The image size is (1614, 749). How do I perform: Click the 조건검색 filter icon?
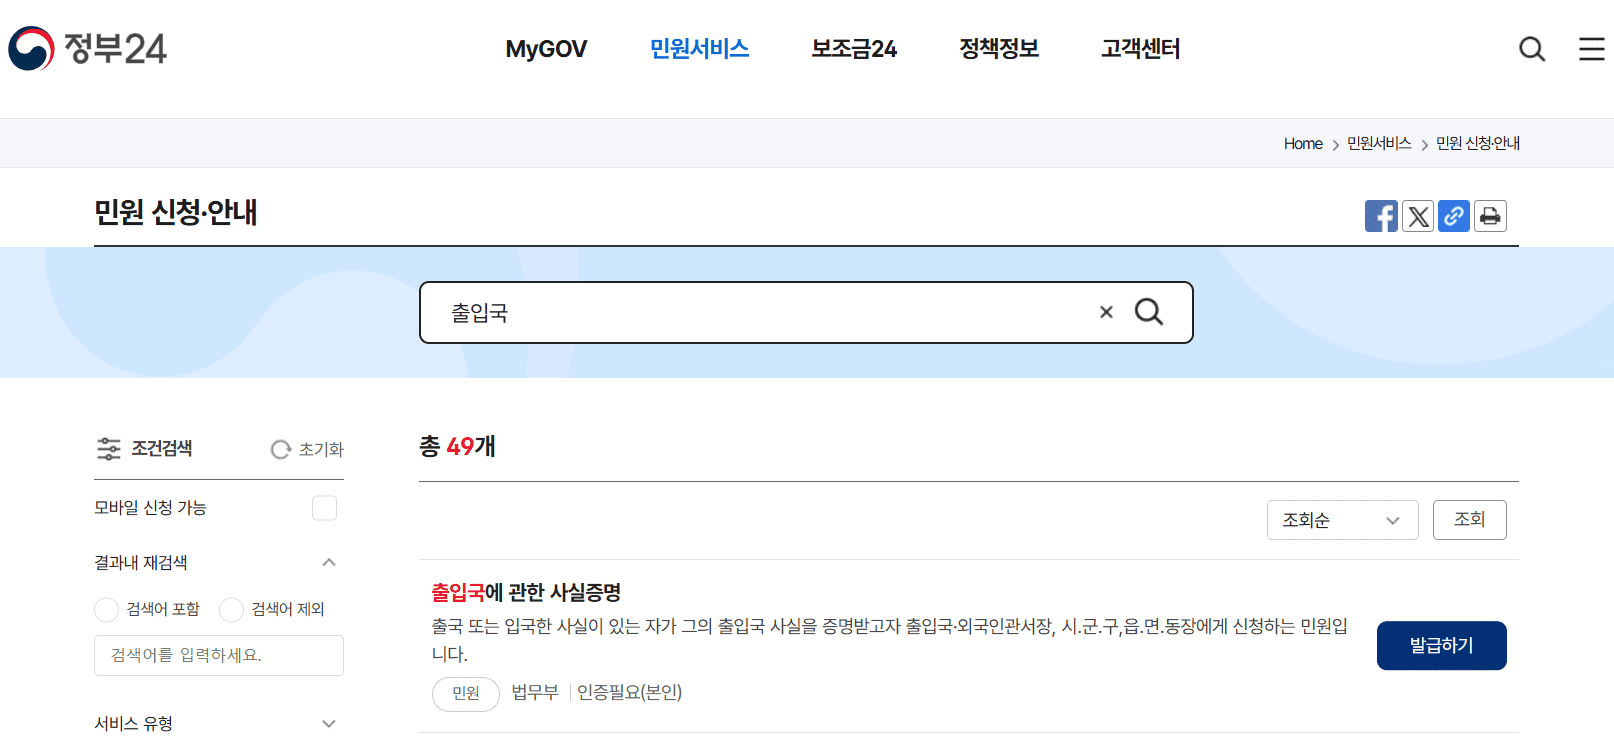click(x=108, y=449)
